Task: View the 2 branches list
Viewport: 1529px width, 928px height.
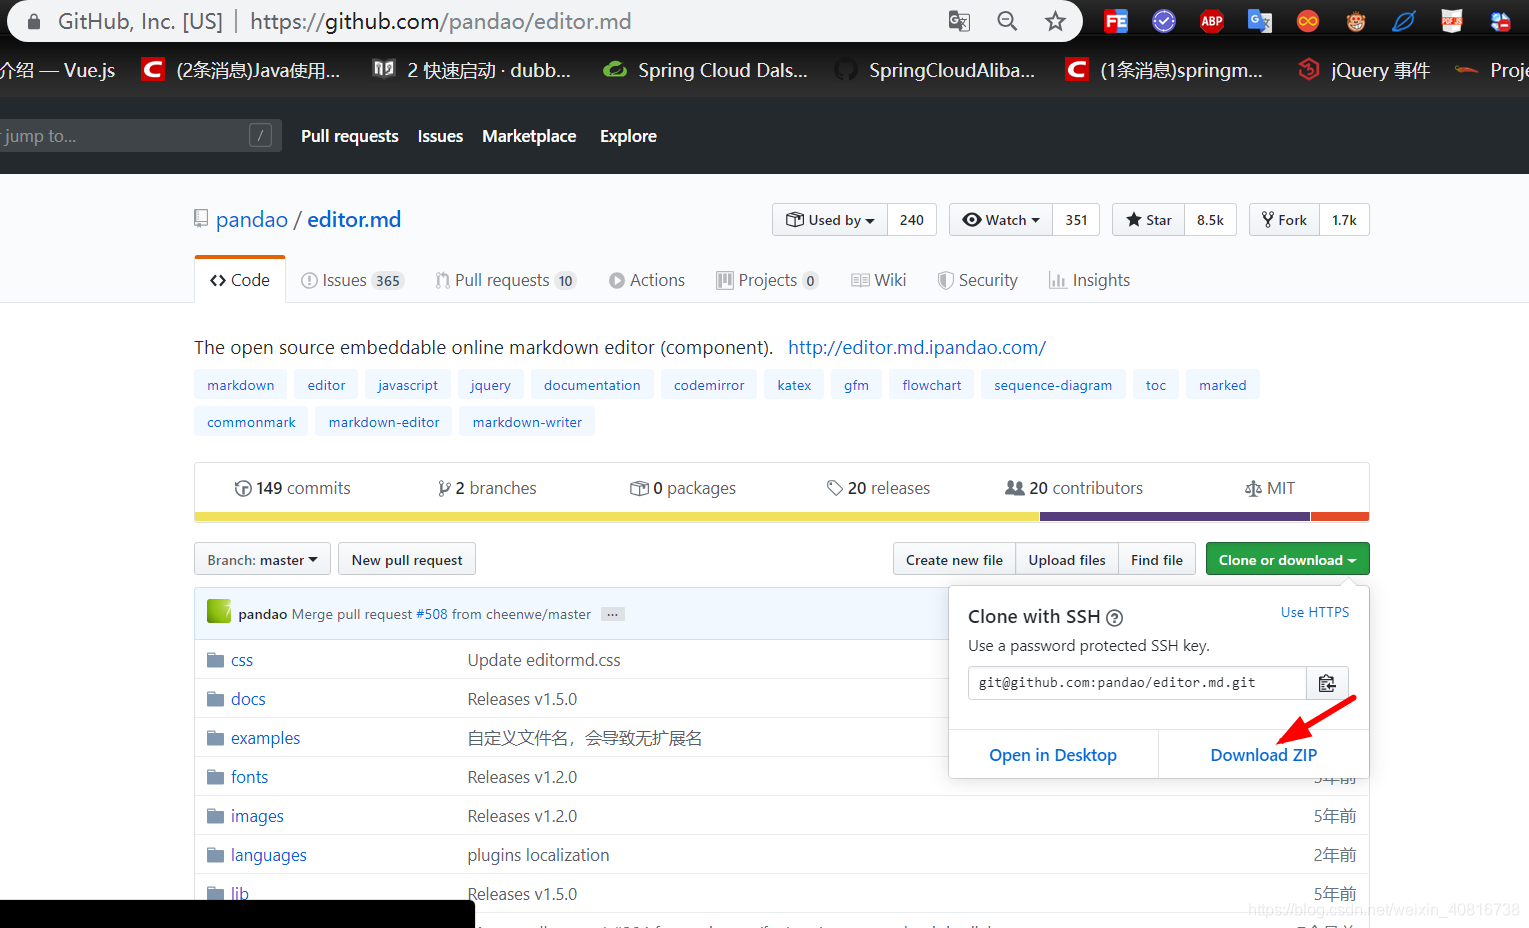Action: [487, 488]
